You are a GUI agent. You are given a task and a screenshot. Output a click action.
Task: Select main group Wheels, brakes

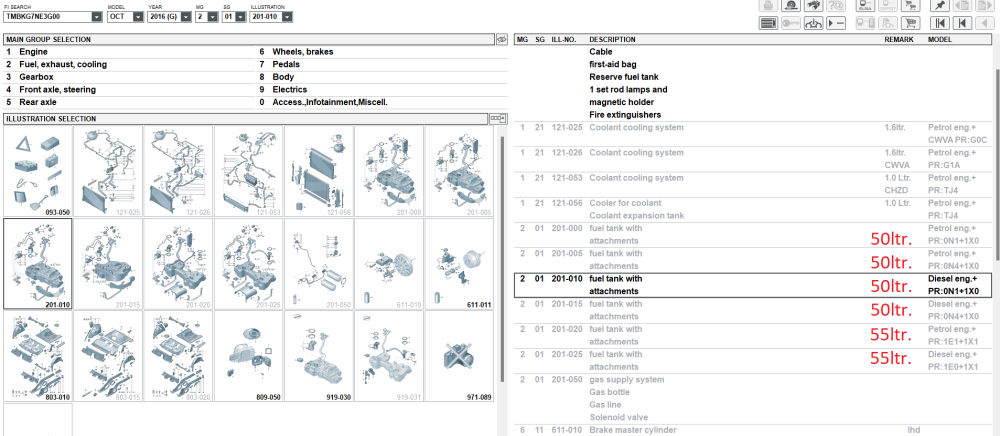coord(382,52)
